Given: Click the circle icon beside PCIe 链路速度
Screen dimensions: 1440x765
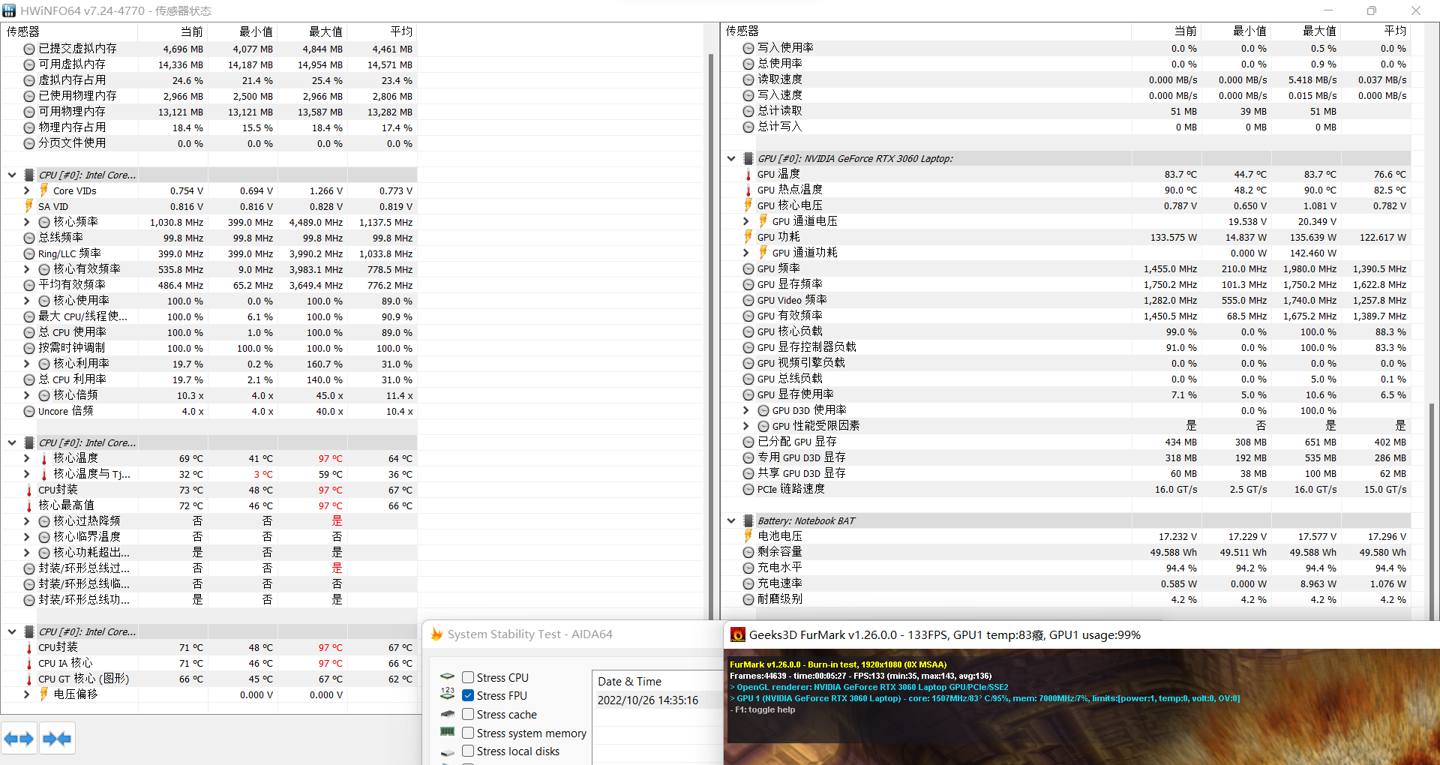Looking at the screenshot, I should coord(748,489).
